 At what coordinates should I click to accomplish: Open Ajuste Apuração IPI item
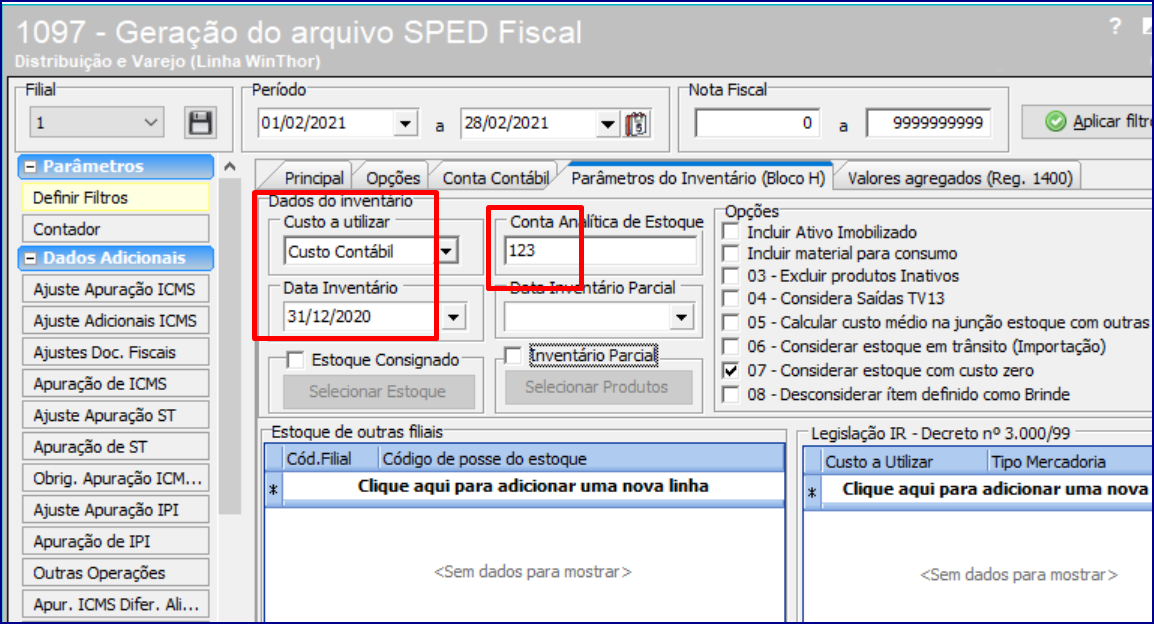(116, 510)
